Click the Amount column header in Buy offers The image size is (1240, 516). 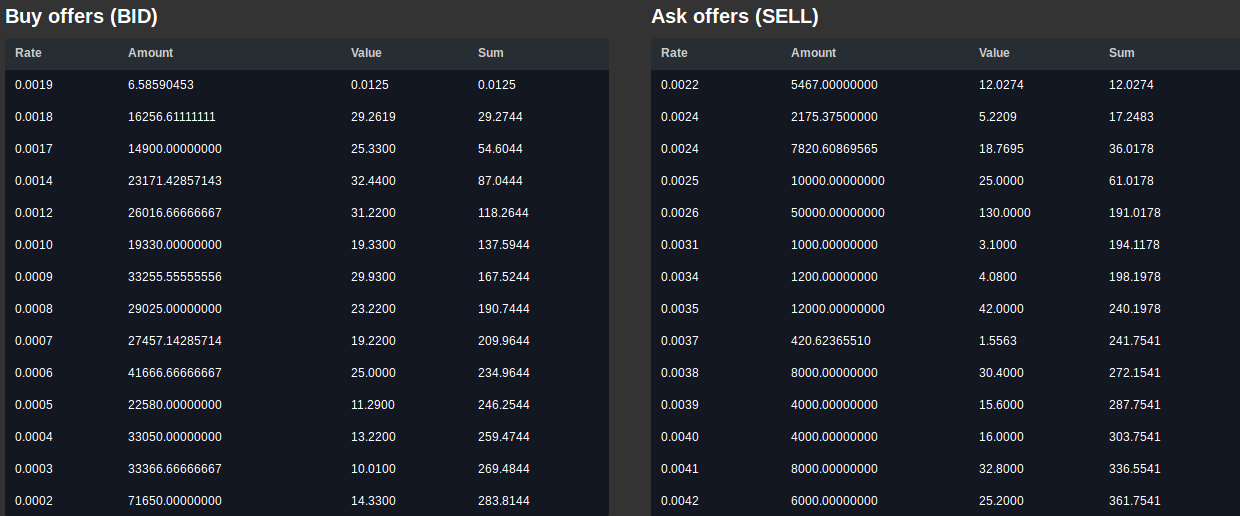(150, 53)
